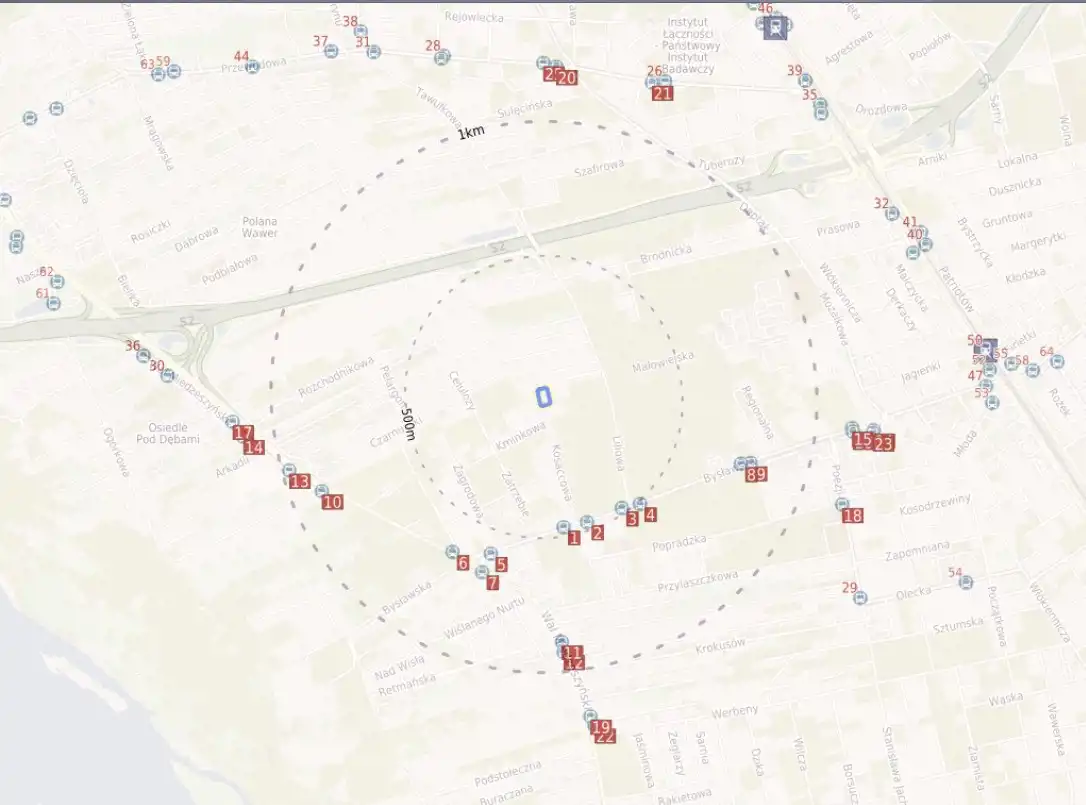Image resolution: width=1086 pixels, height=805 pixels.
Task: Click red marker 6 on Bysławska
Action: (x=463, y=563)
